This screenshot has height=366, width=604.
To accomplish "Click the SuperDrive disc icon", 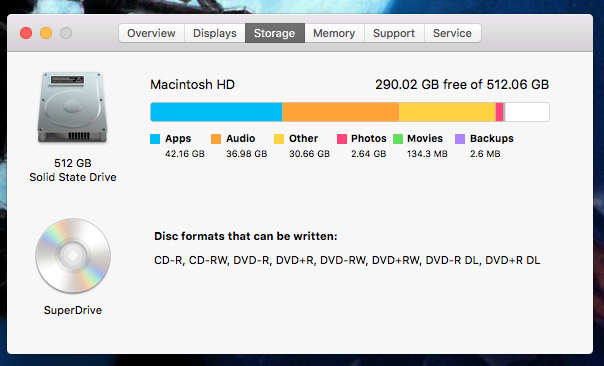I will pos(73,256).
